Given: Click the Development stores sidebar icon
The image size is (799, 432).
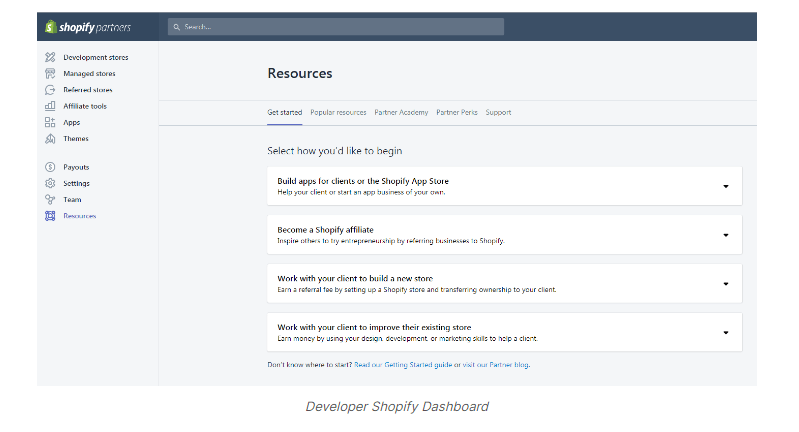Looking at the screenshot, I should [50, 57].
